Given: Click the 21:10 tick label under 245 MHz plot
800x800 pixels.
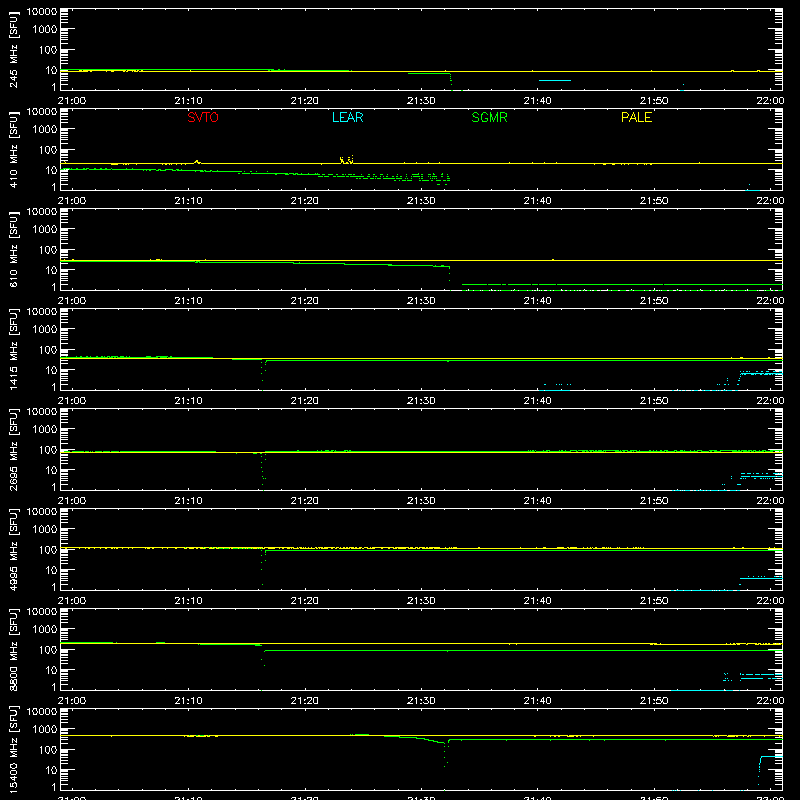Looking at the screenshot, I should tap(188, 101).
